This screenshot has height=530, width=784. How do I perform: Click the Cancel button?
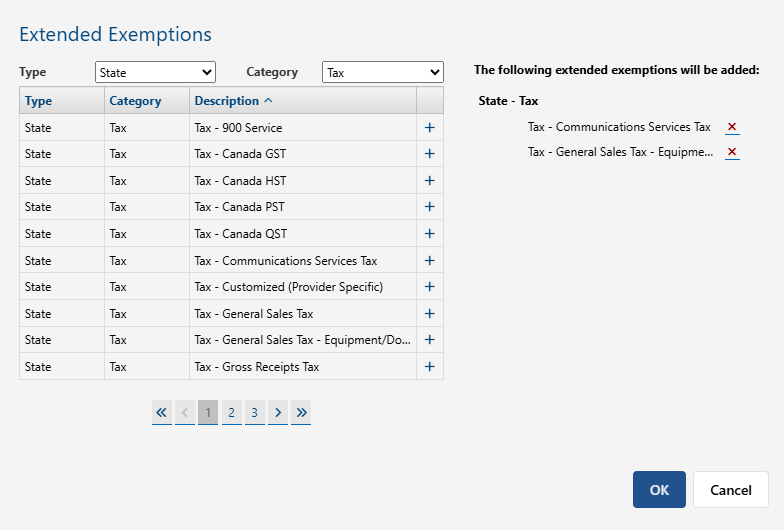pyautogui.click(x=730, y=490)
